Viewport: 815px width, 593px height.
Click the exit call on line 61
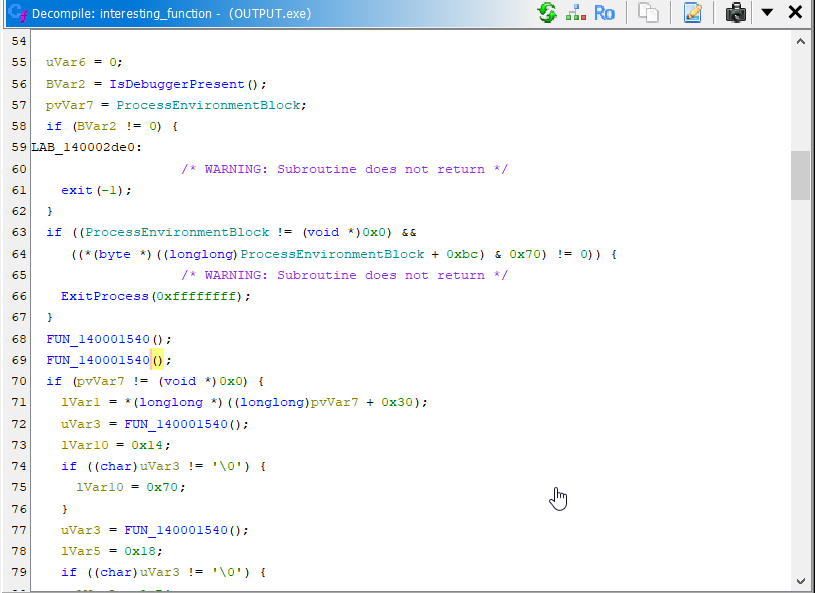coord(76,190)
